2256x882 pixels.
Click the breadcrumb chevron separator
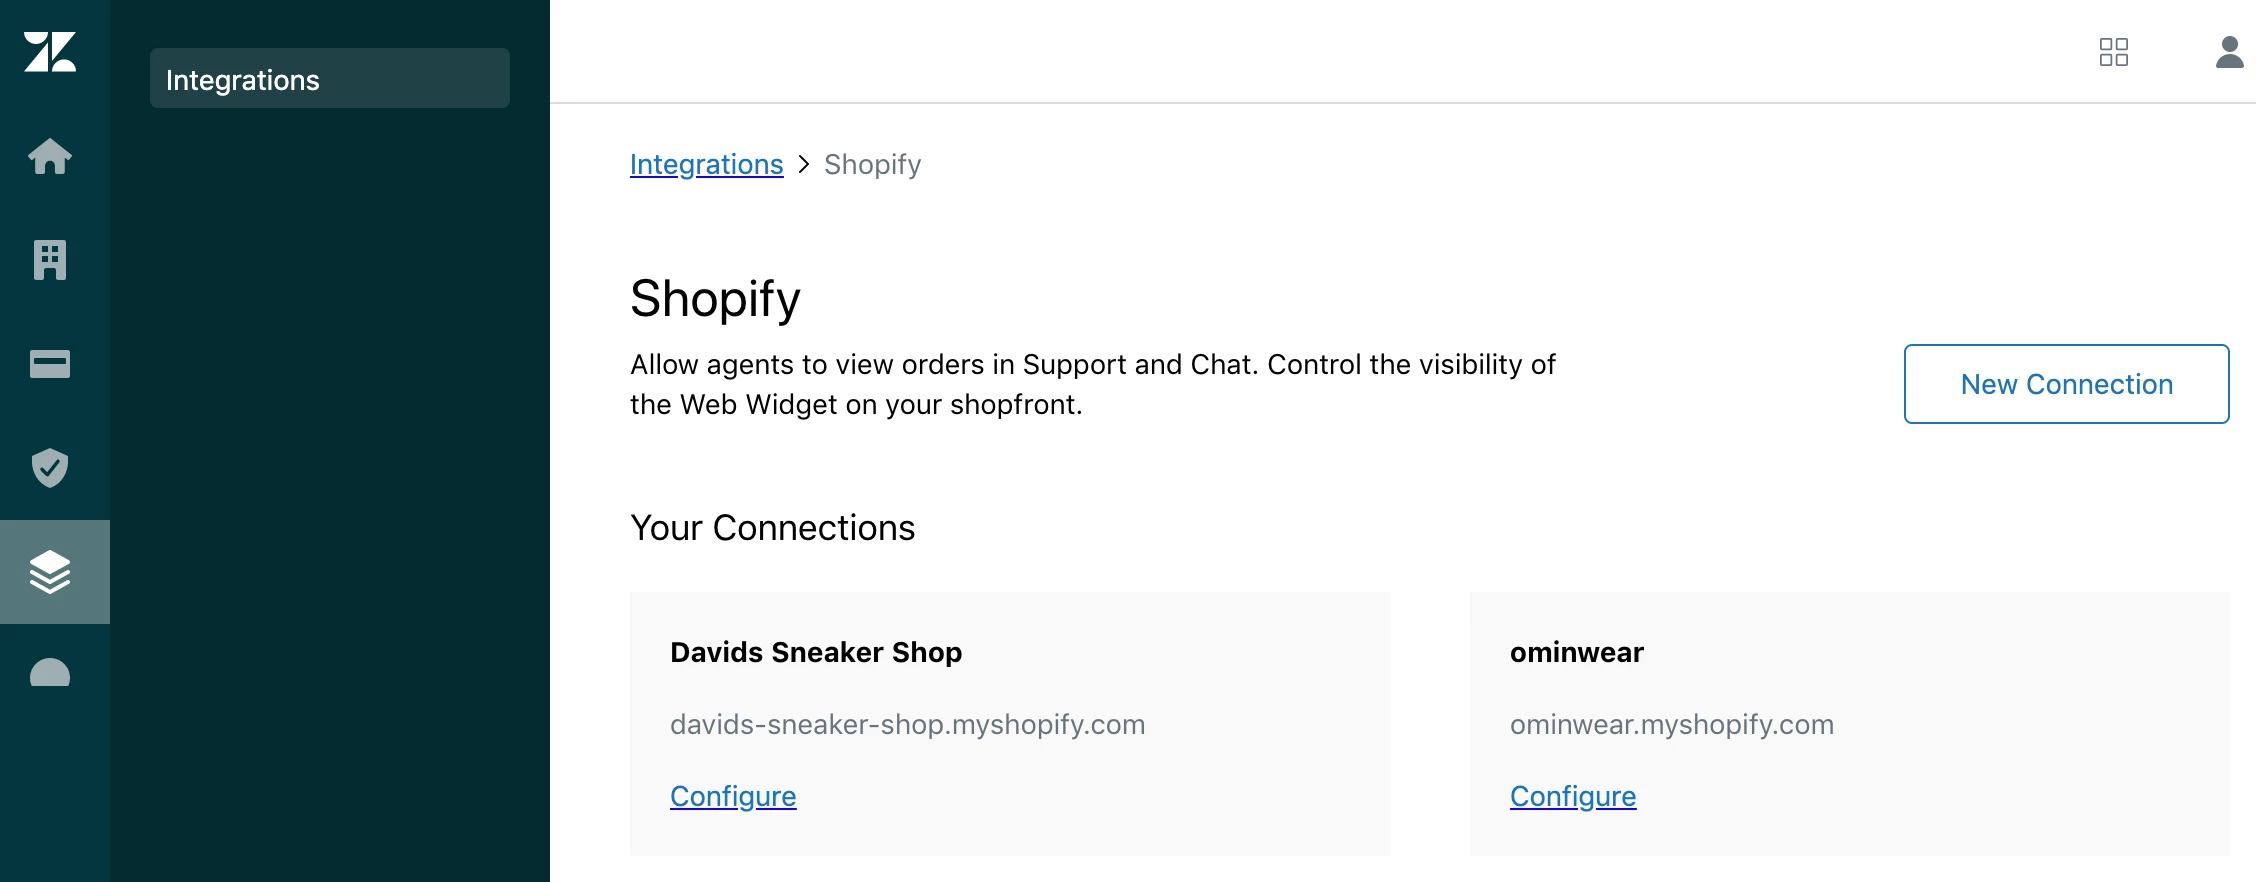[803, 164]
